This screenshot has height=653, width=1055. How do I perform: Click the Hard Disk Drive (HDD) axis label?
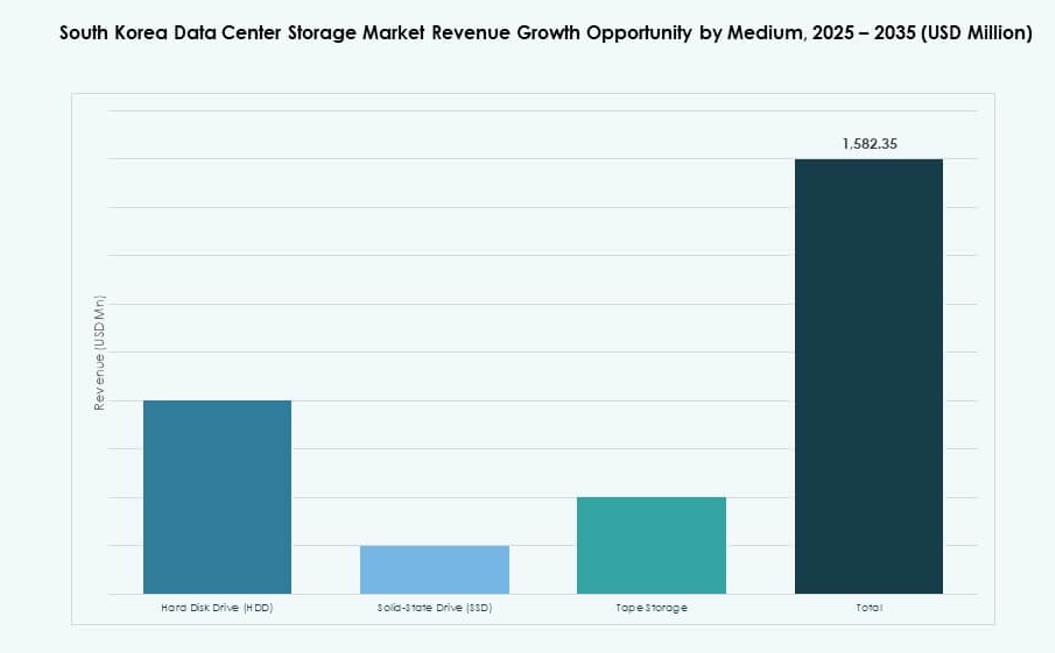(216, 606)
